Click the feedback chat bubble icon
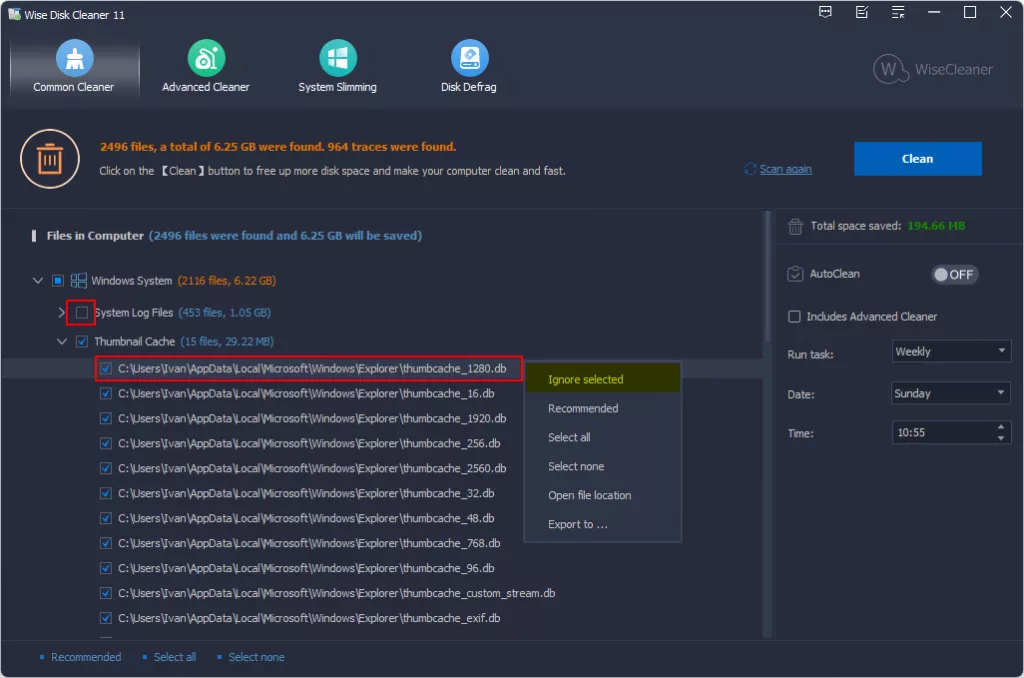 (x=825, y=12)
